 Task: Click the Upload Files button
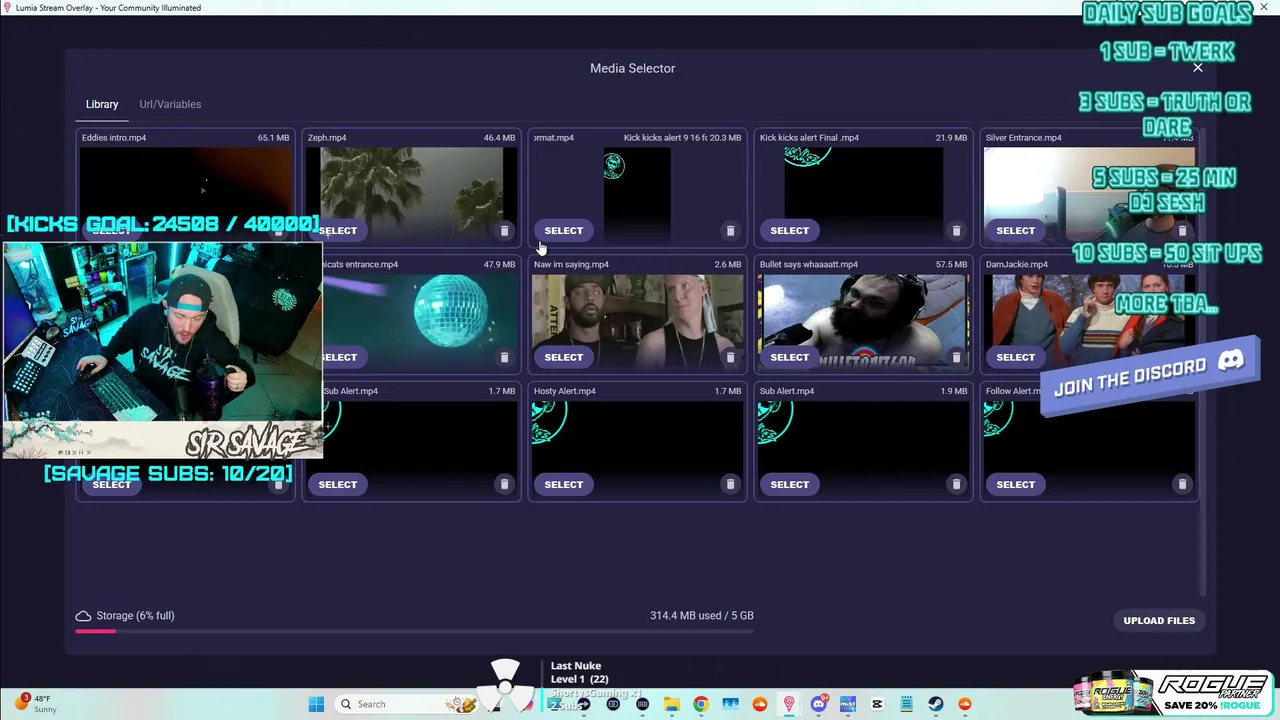coord(1159,620)
